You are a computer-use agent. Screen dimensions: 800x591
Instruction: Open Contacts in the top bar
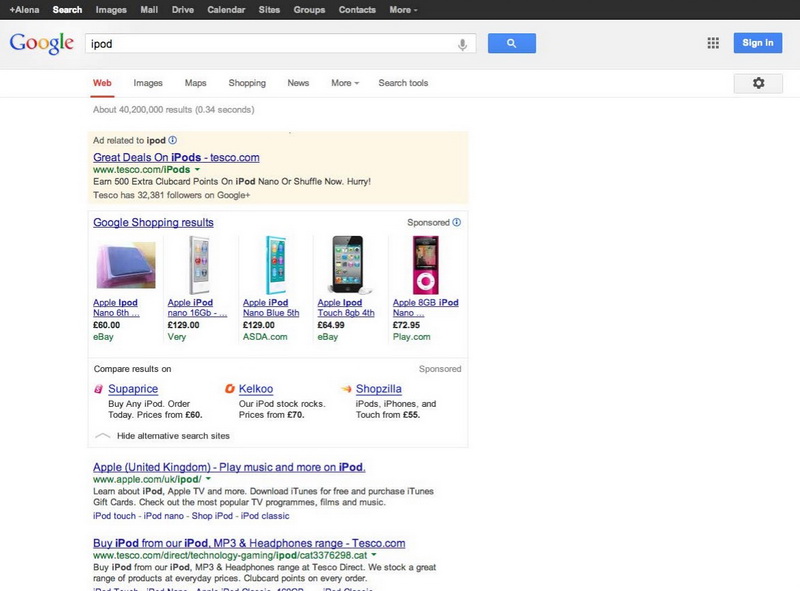click(x=357, y=10)
